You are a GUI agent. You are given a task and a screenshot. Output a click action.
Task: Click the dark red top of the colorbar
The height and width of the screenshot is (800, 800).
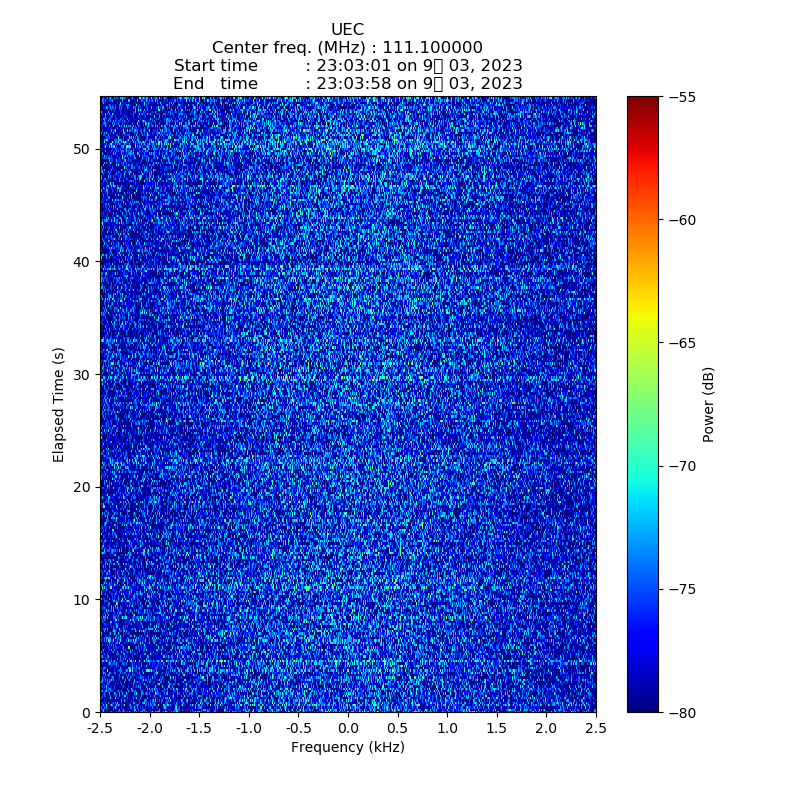pos(643,103)
